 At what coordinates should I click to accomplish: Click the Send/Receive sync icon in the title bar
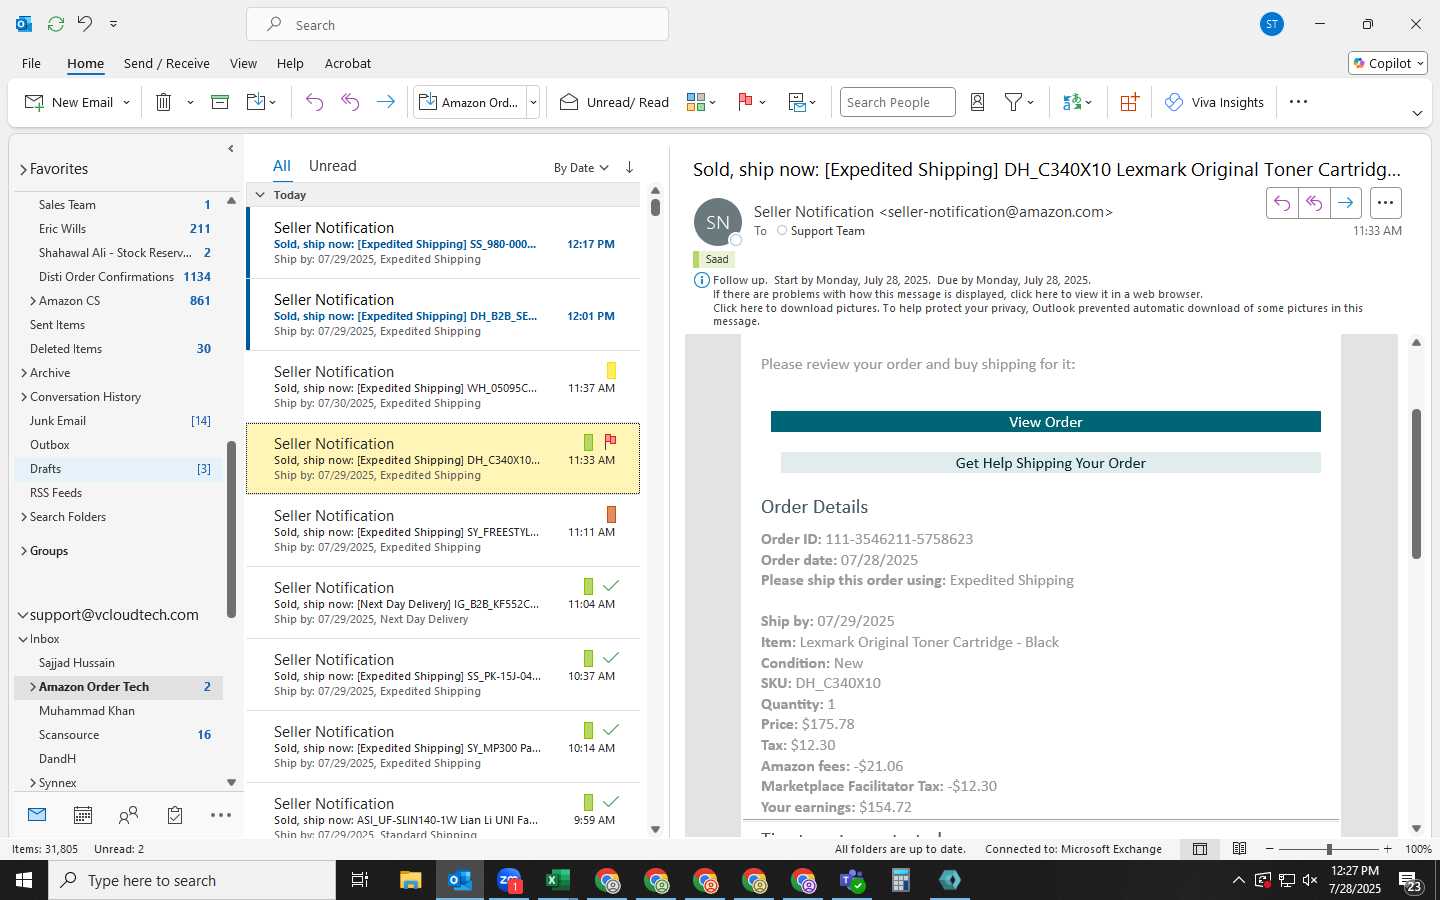click(x=56, y=23)
